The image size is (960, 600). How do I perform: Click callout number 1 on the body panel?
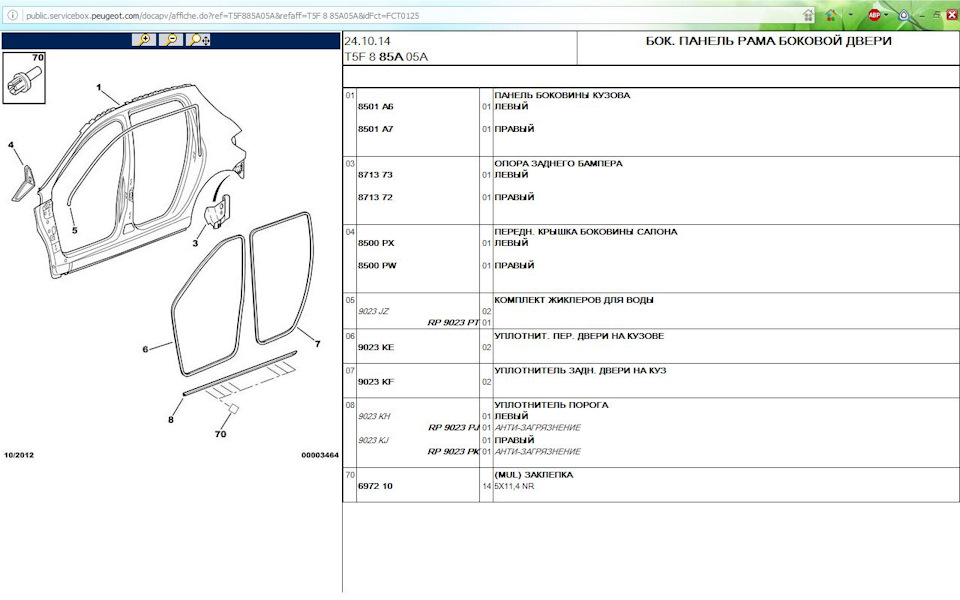(99, 89)
